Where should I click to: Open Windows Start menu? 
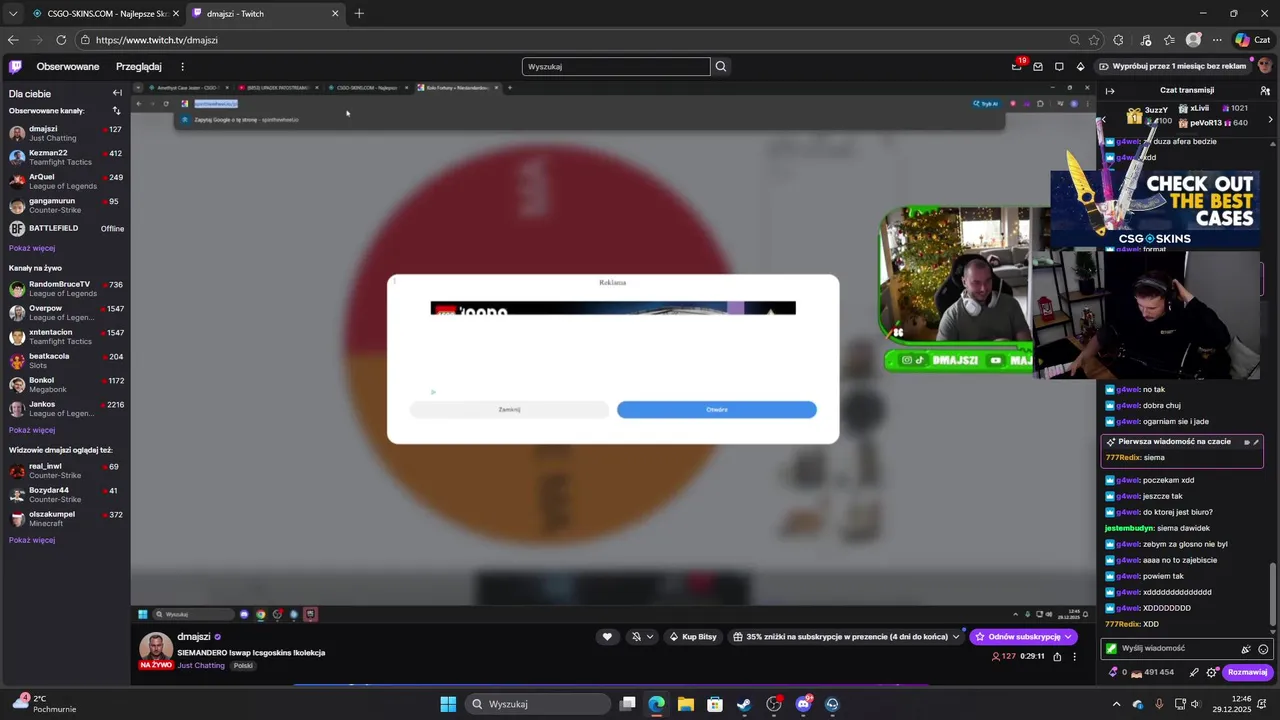tap(448, 704)
